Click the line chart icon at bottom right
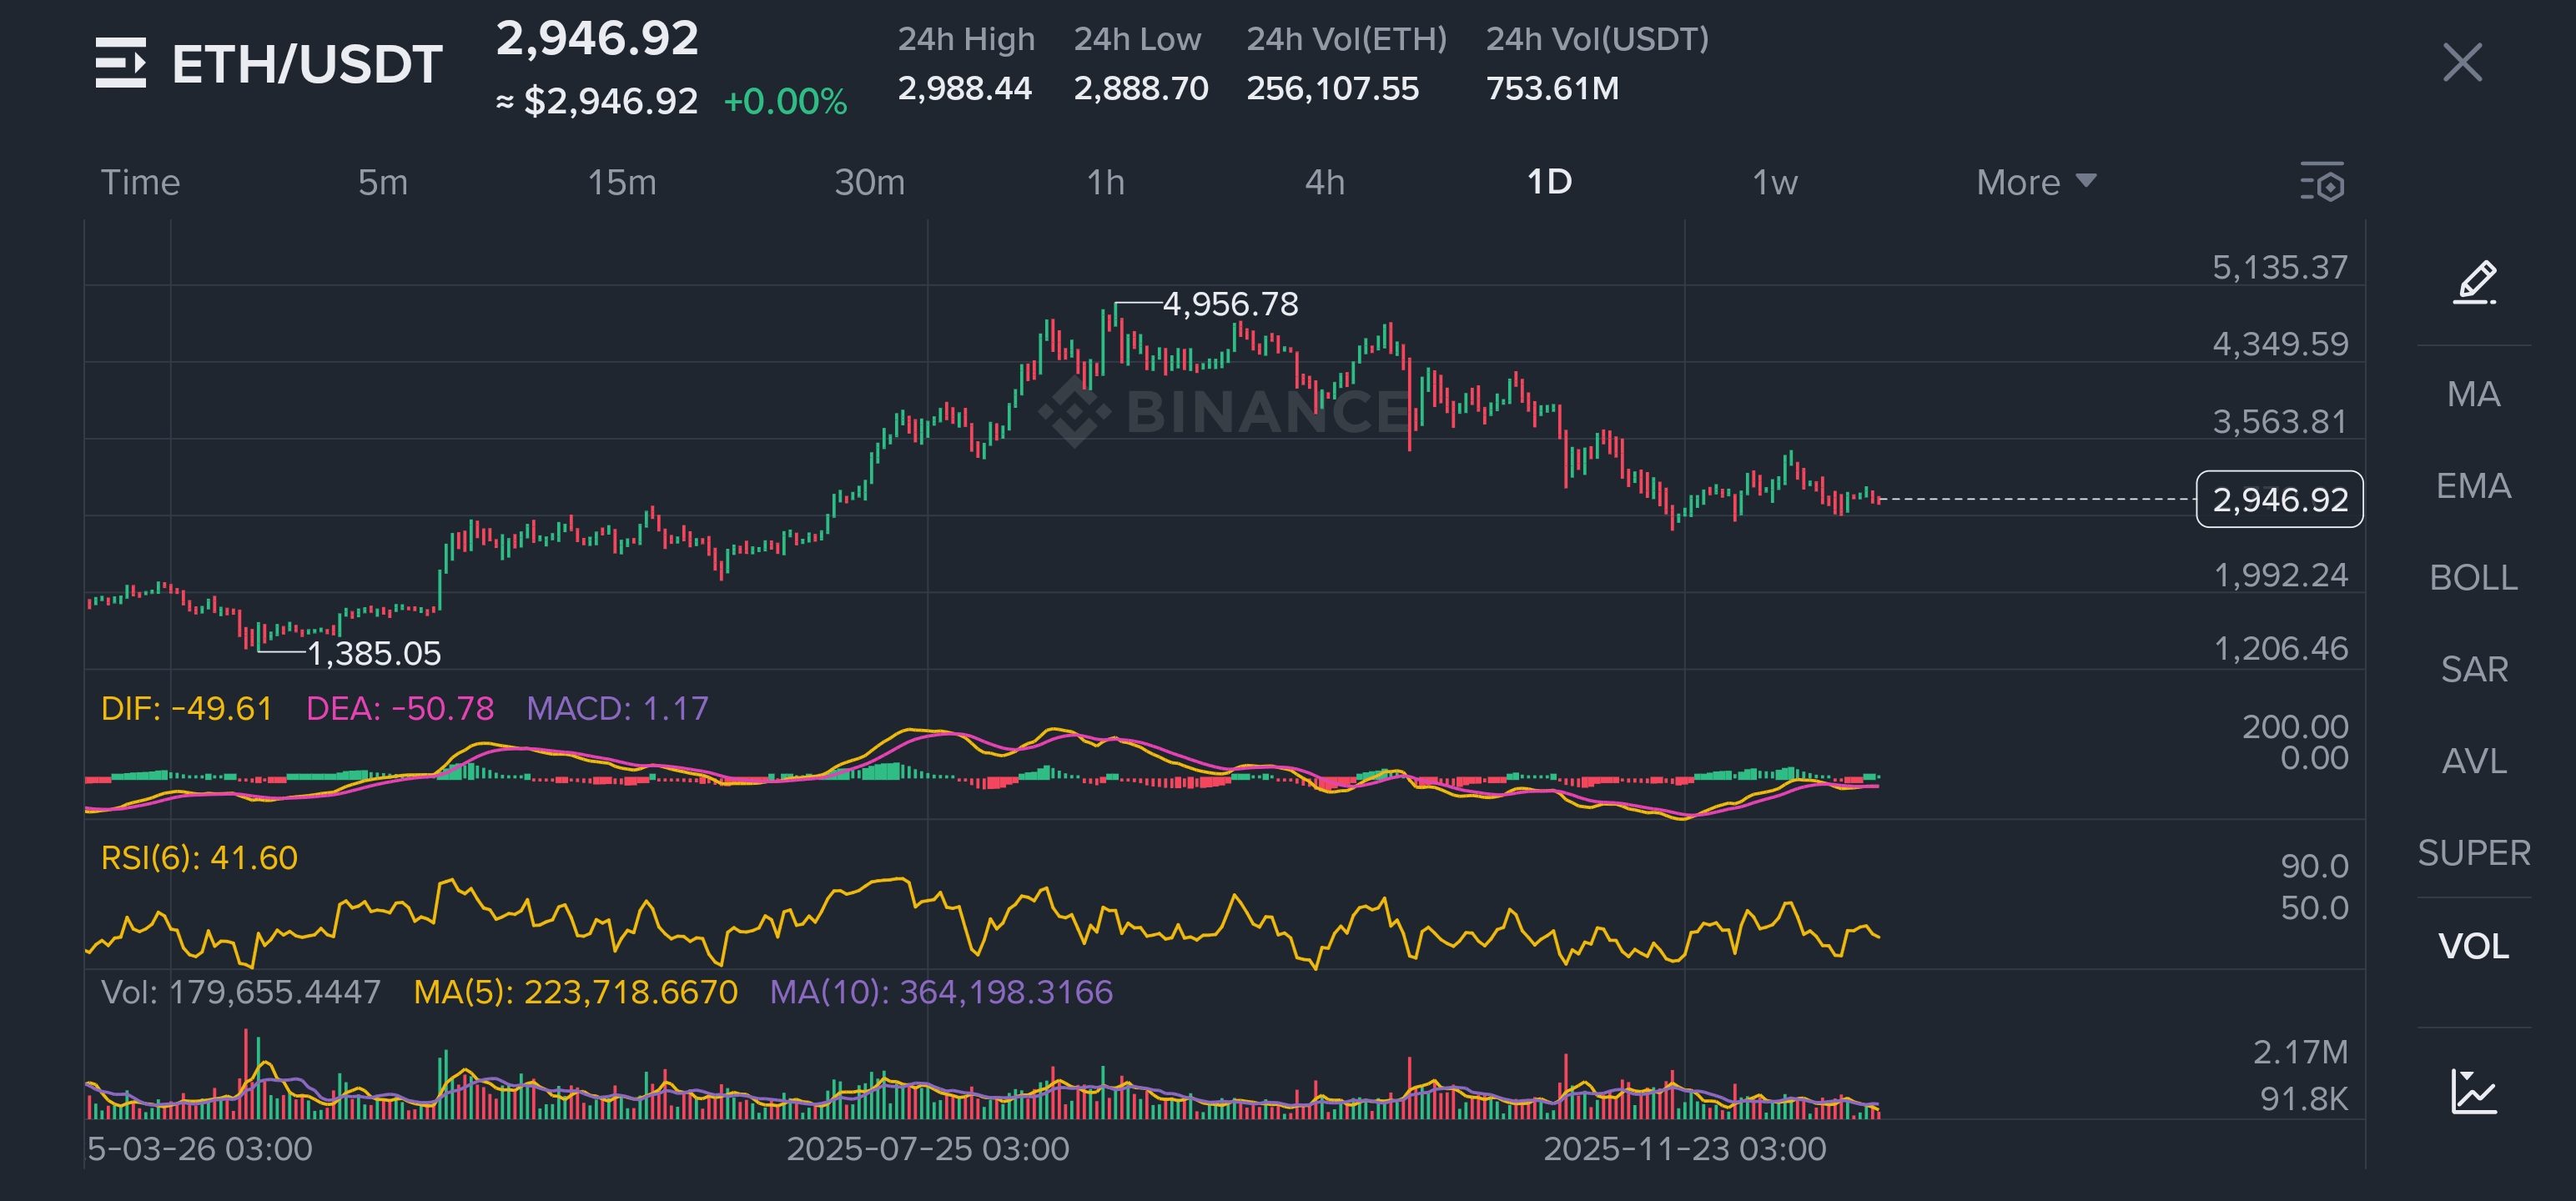 (2474, 1090)
